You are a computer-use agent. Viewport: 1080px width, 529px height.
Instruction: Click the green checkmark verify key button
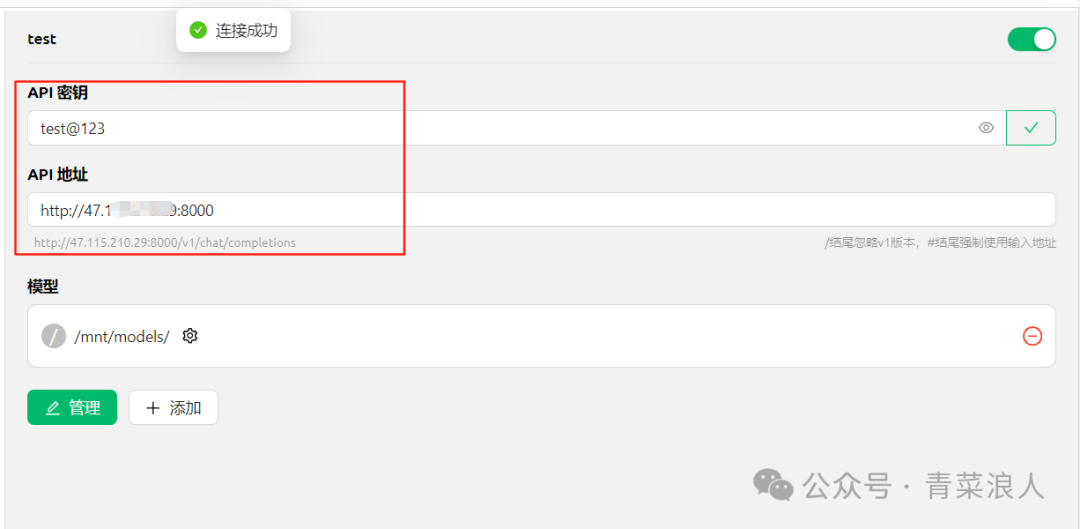coord(1031,127)
